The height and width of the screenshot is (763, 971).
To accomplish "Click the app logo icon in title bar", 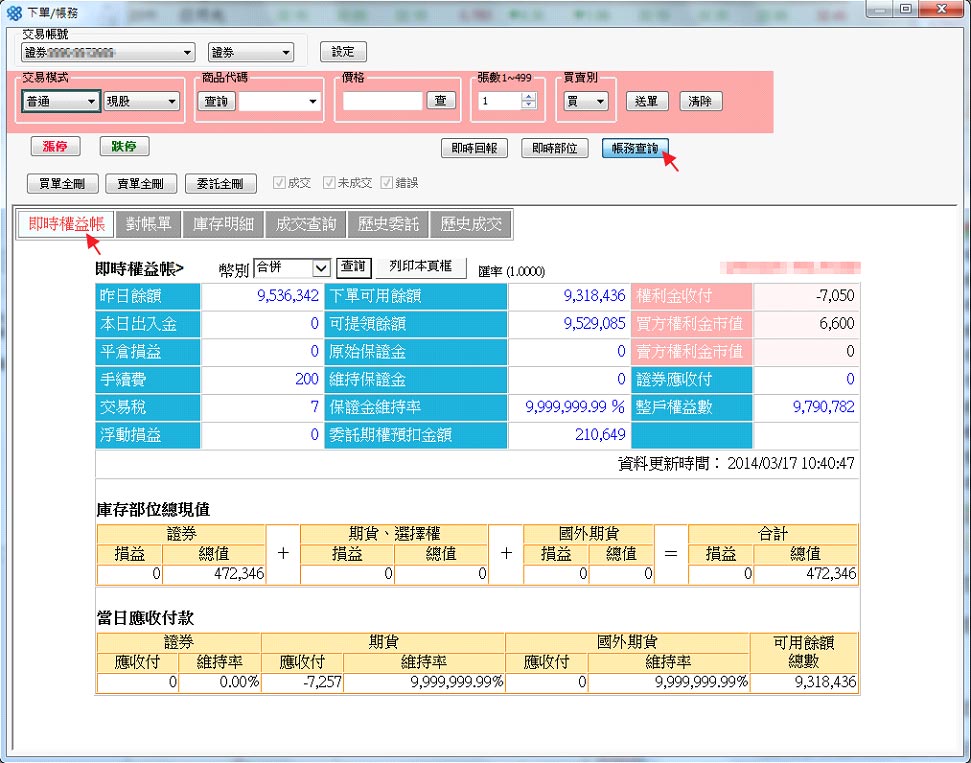I will (14, 11).
